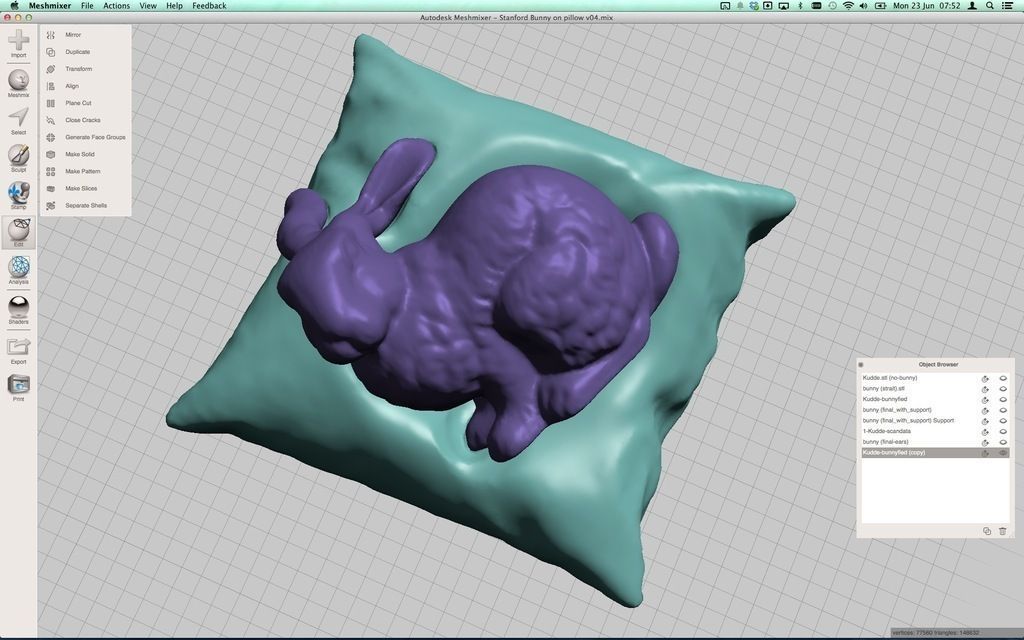Open the Apple menu
This screenshot has height=640, width=1024.
pyautogui.click(x=14, y=5)
